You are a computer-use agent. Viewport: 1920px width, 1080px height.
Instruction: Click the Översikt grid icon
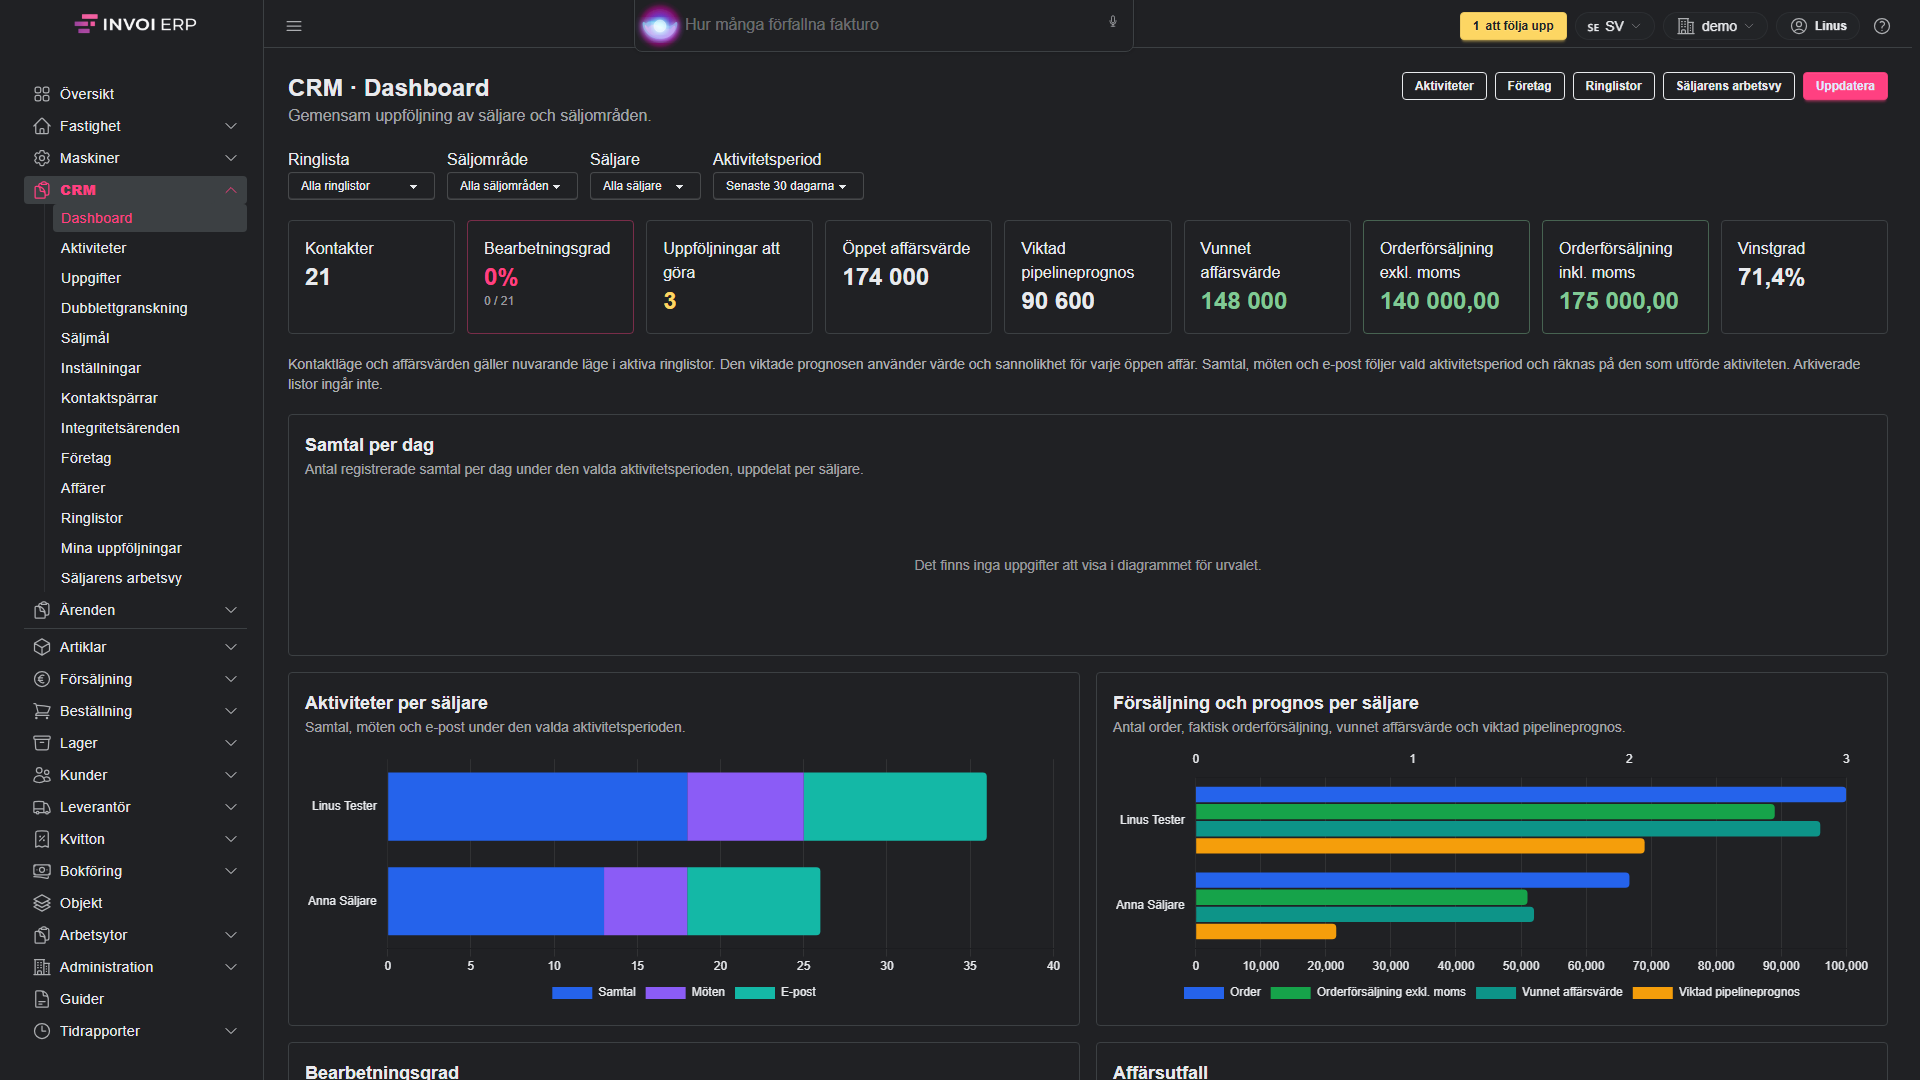coord(42,94)
